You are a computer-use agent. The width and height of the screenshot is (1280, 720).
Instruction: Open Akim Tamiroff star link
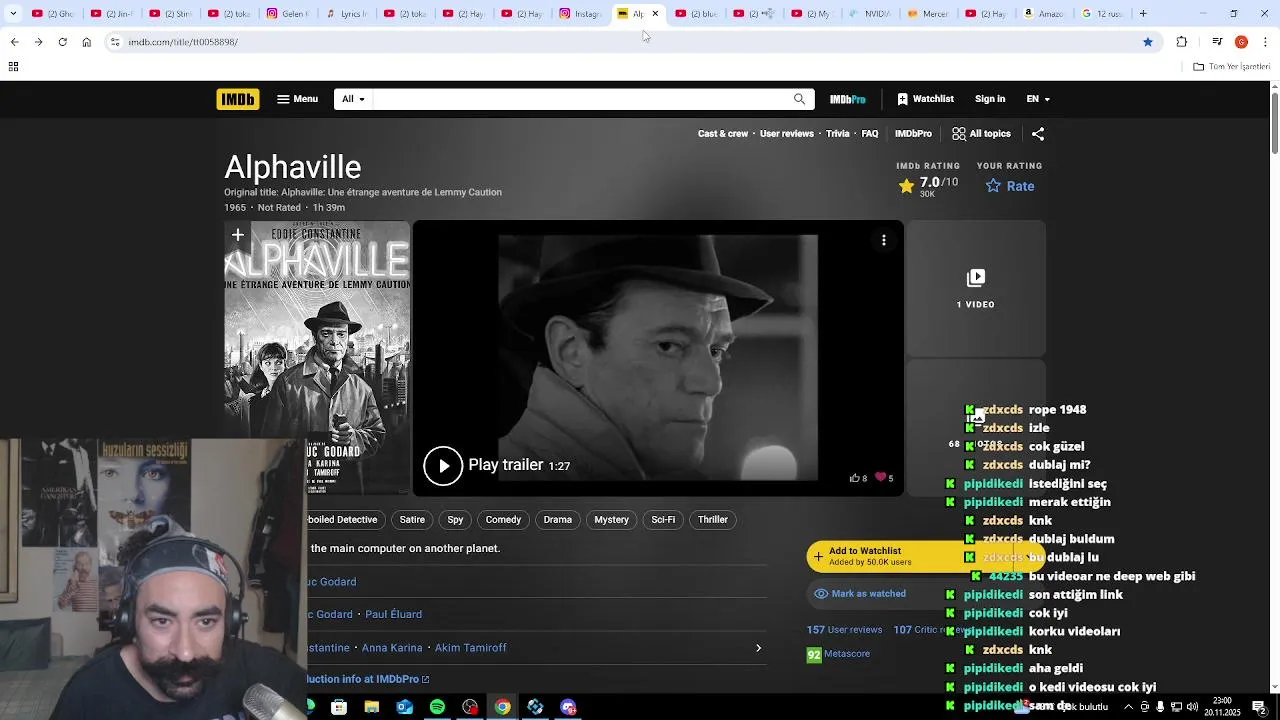[470, 648]
